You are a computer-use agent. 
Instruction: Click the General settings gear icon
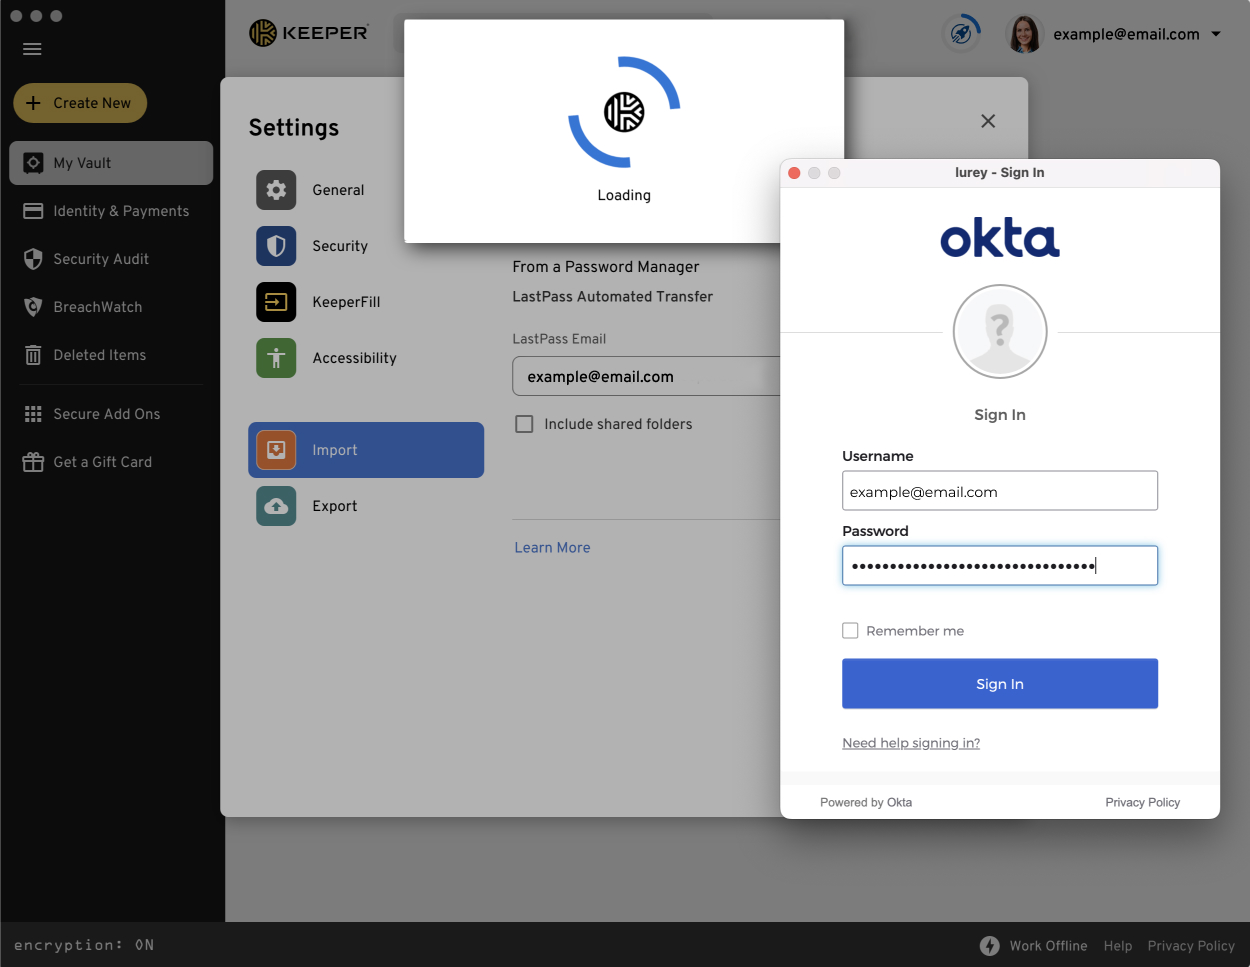coord(276,190)
